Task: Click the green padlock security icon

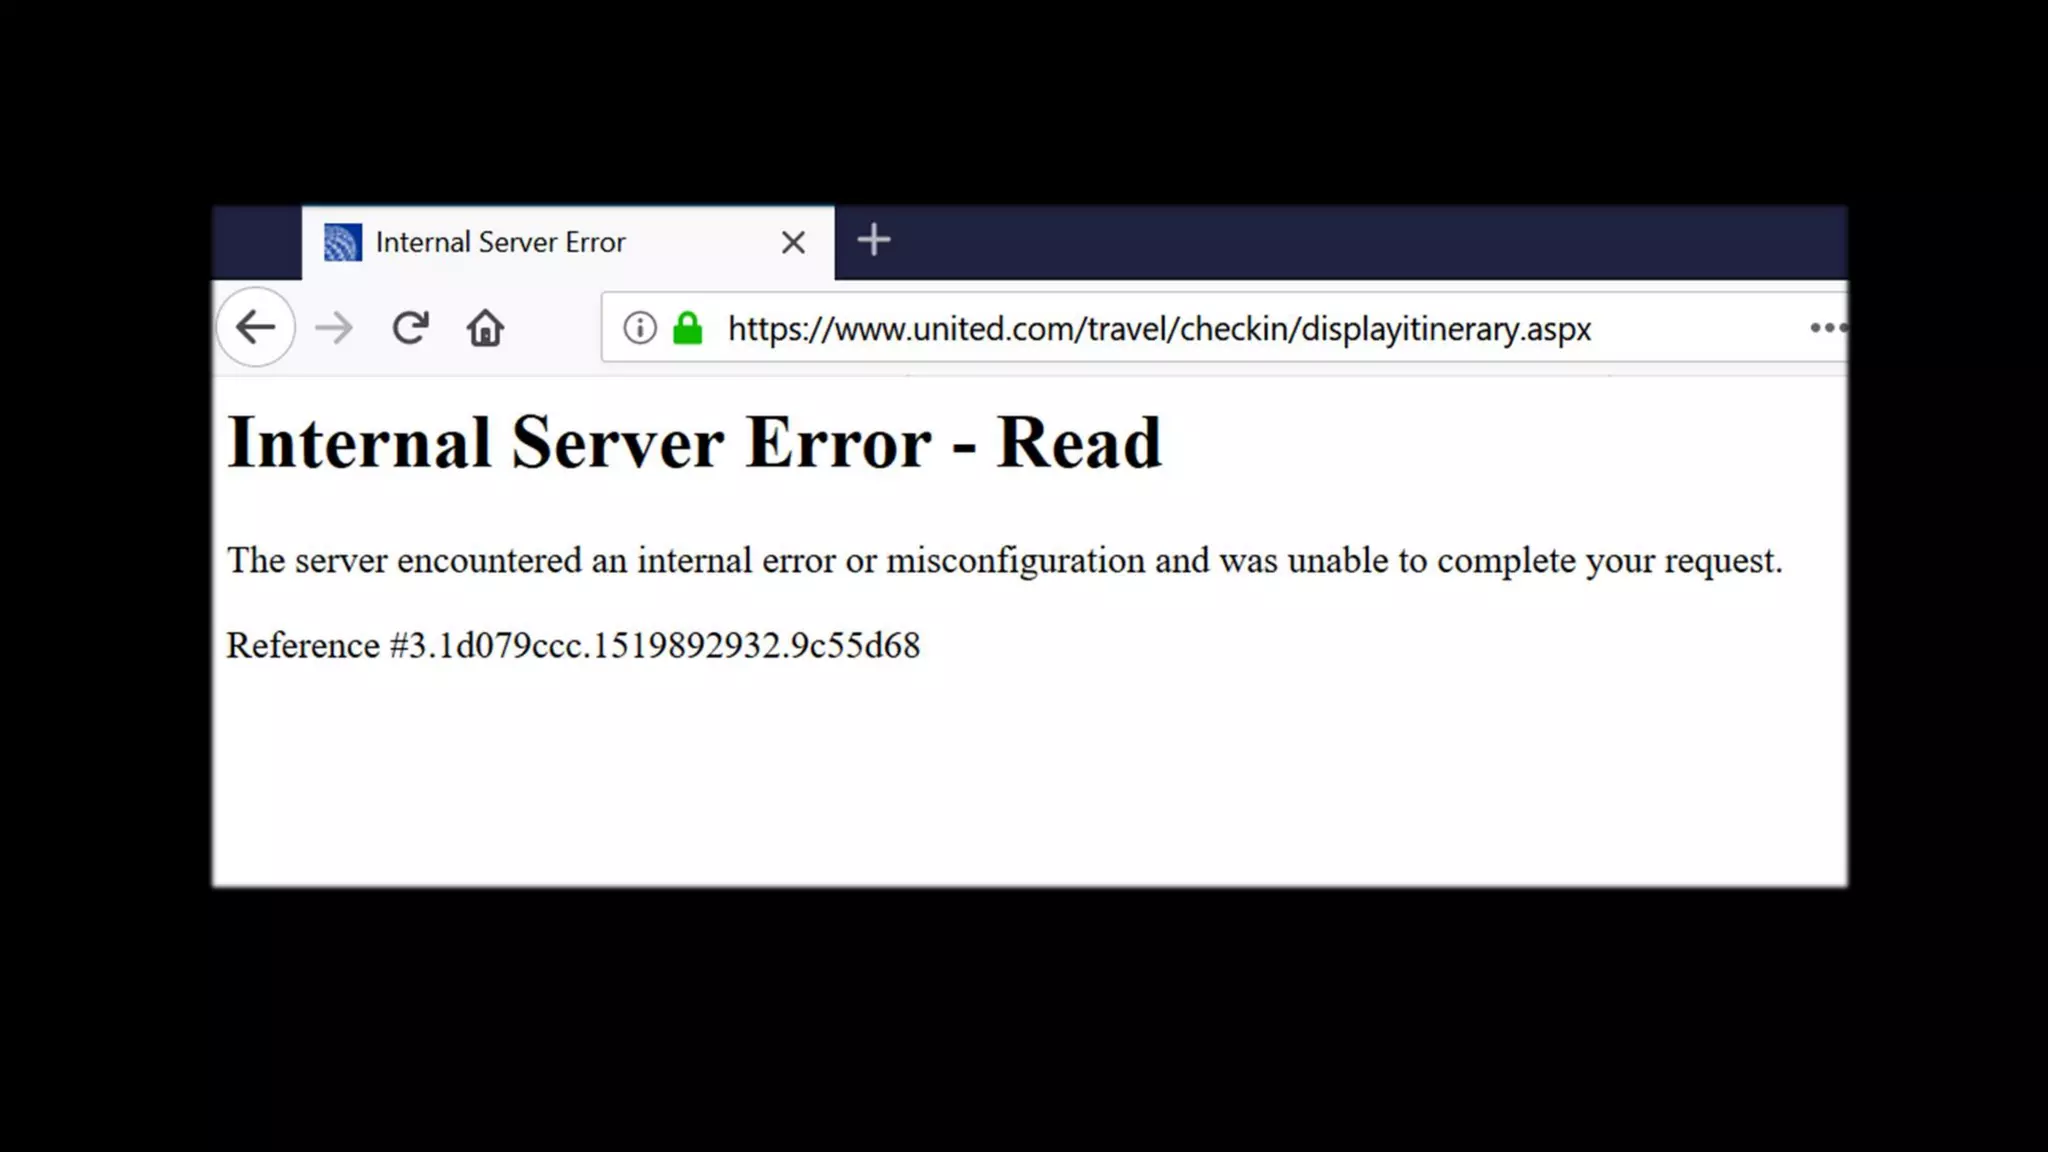Action: (687, 328)
